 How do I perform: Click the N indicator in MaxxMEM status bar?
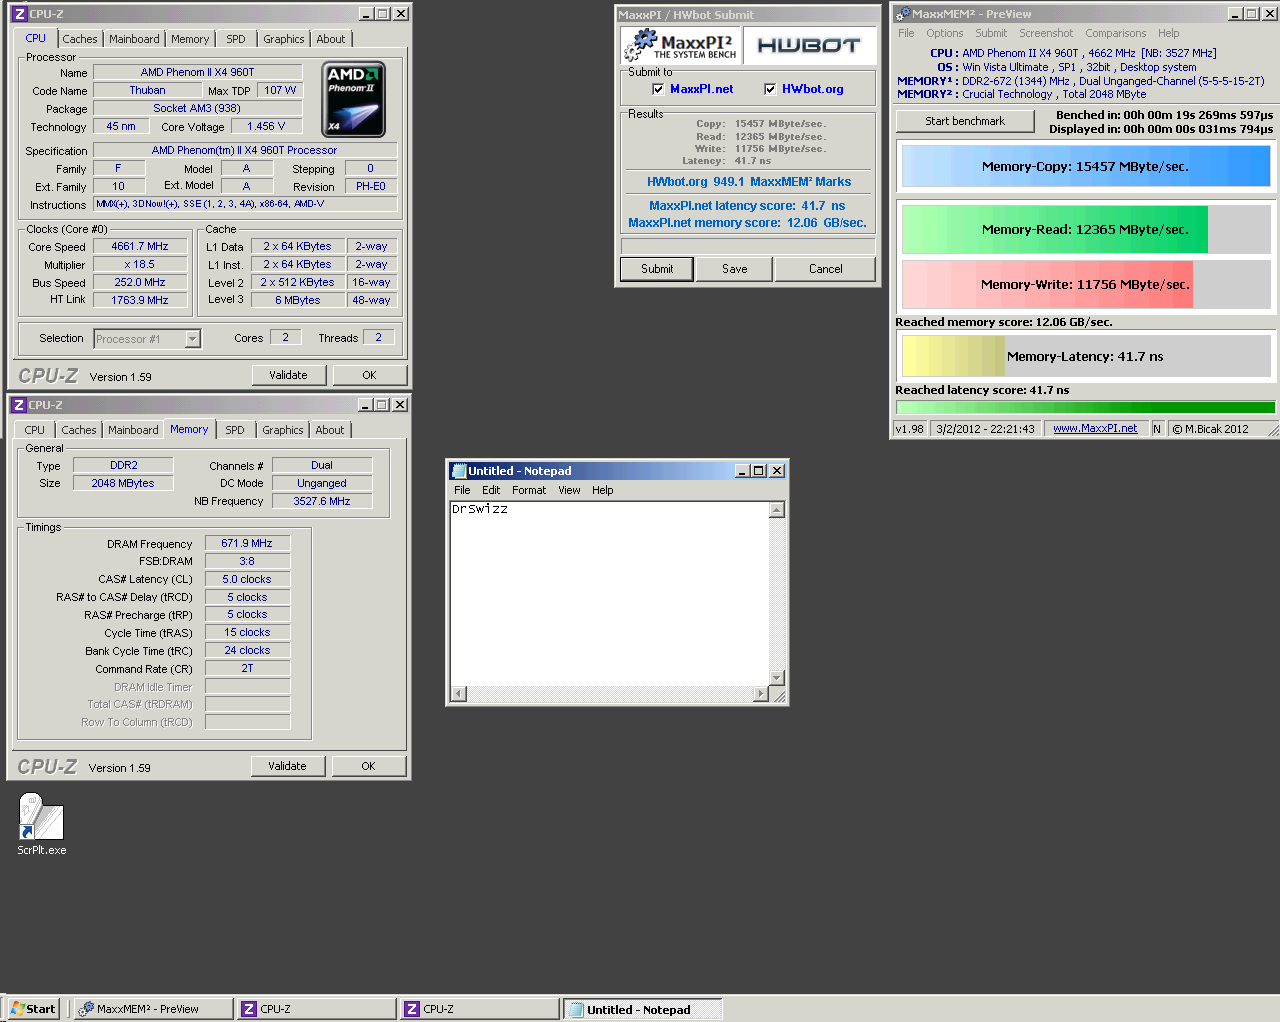click(1157, 429)
